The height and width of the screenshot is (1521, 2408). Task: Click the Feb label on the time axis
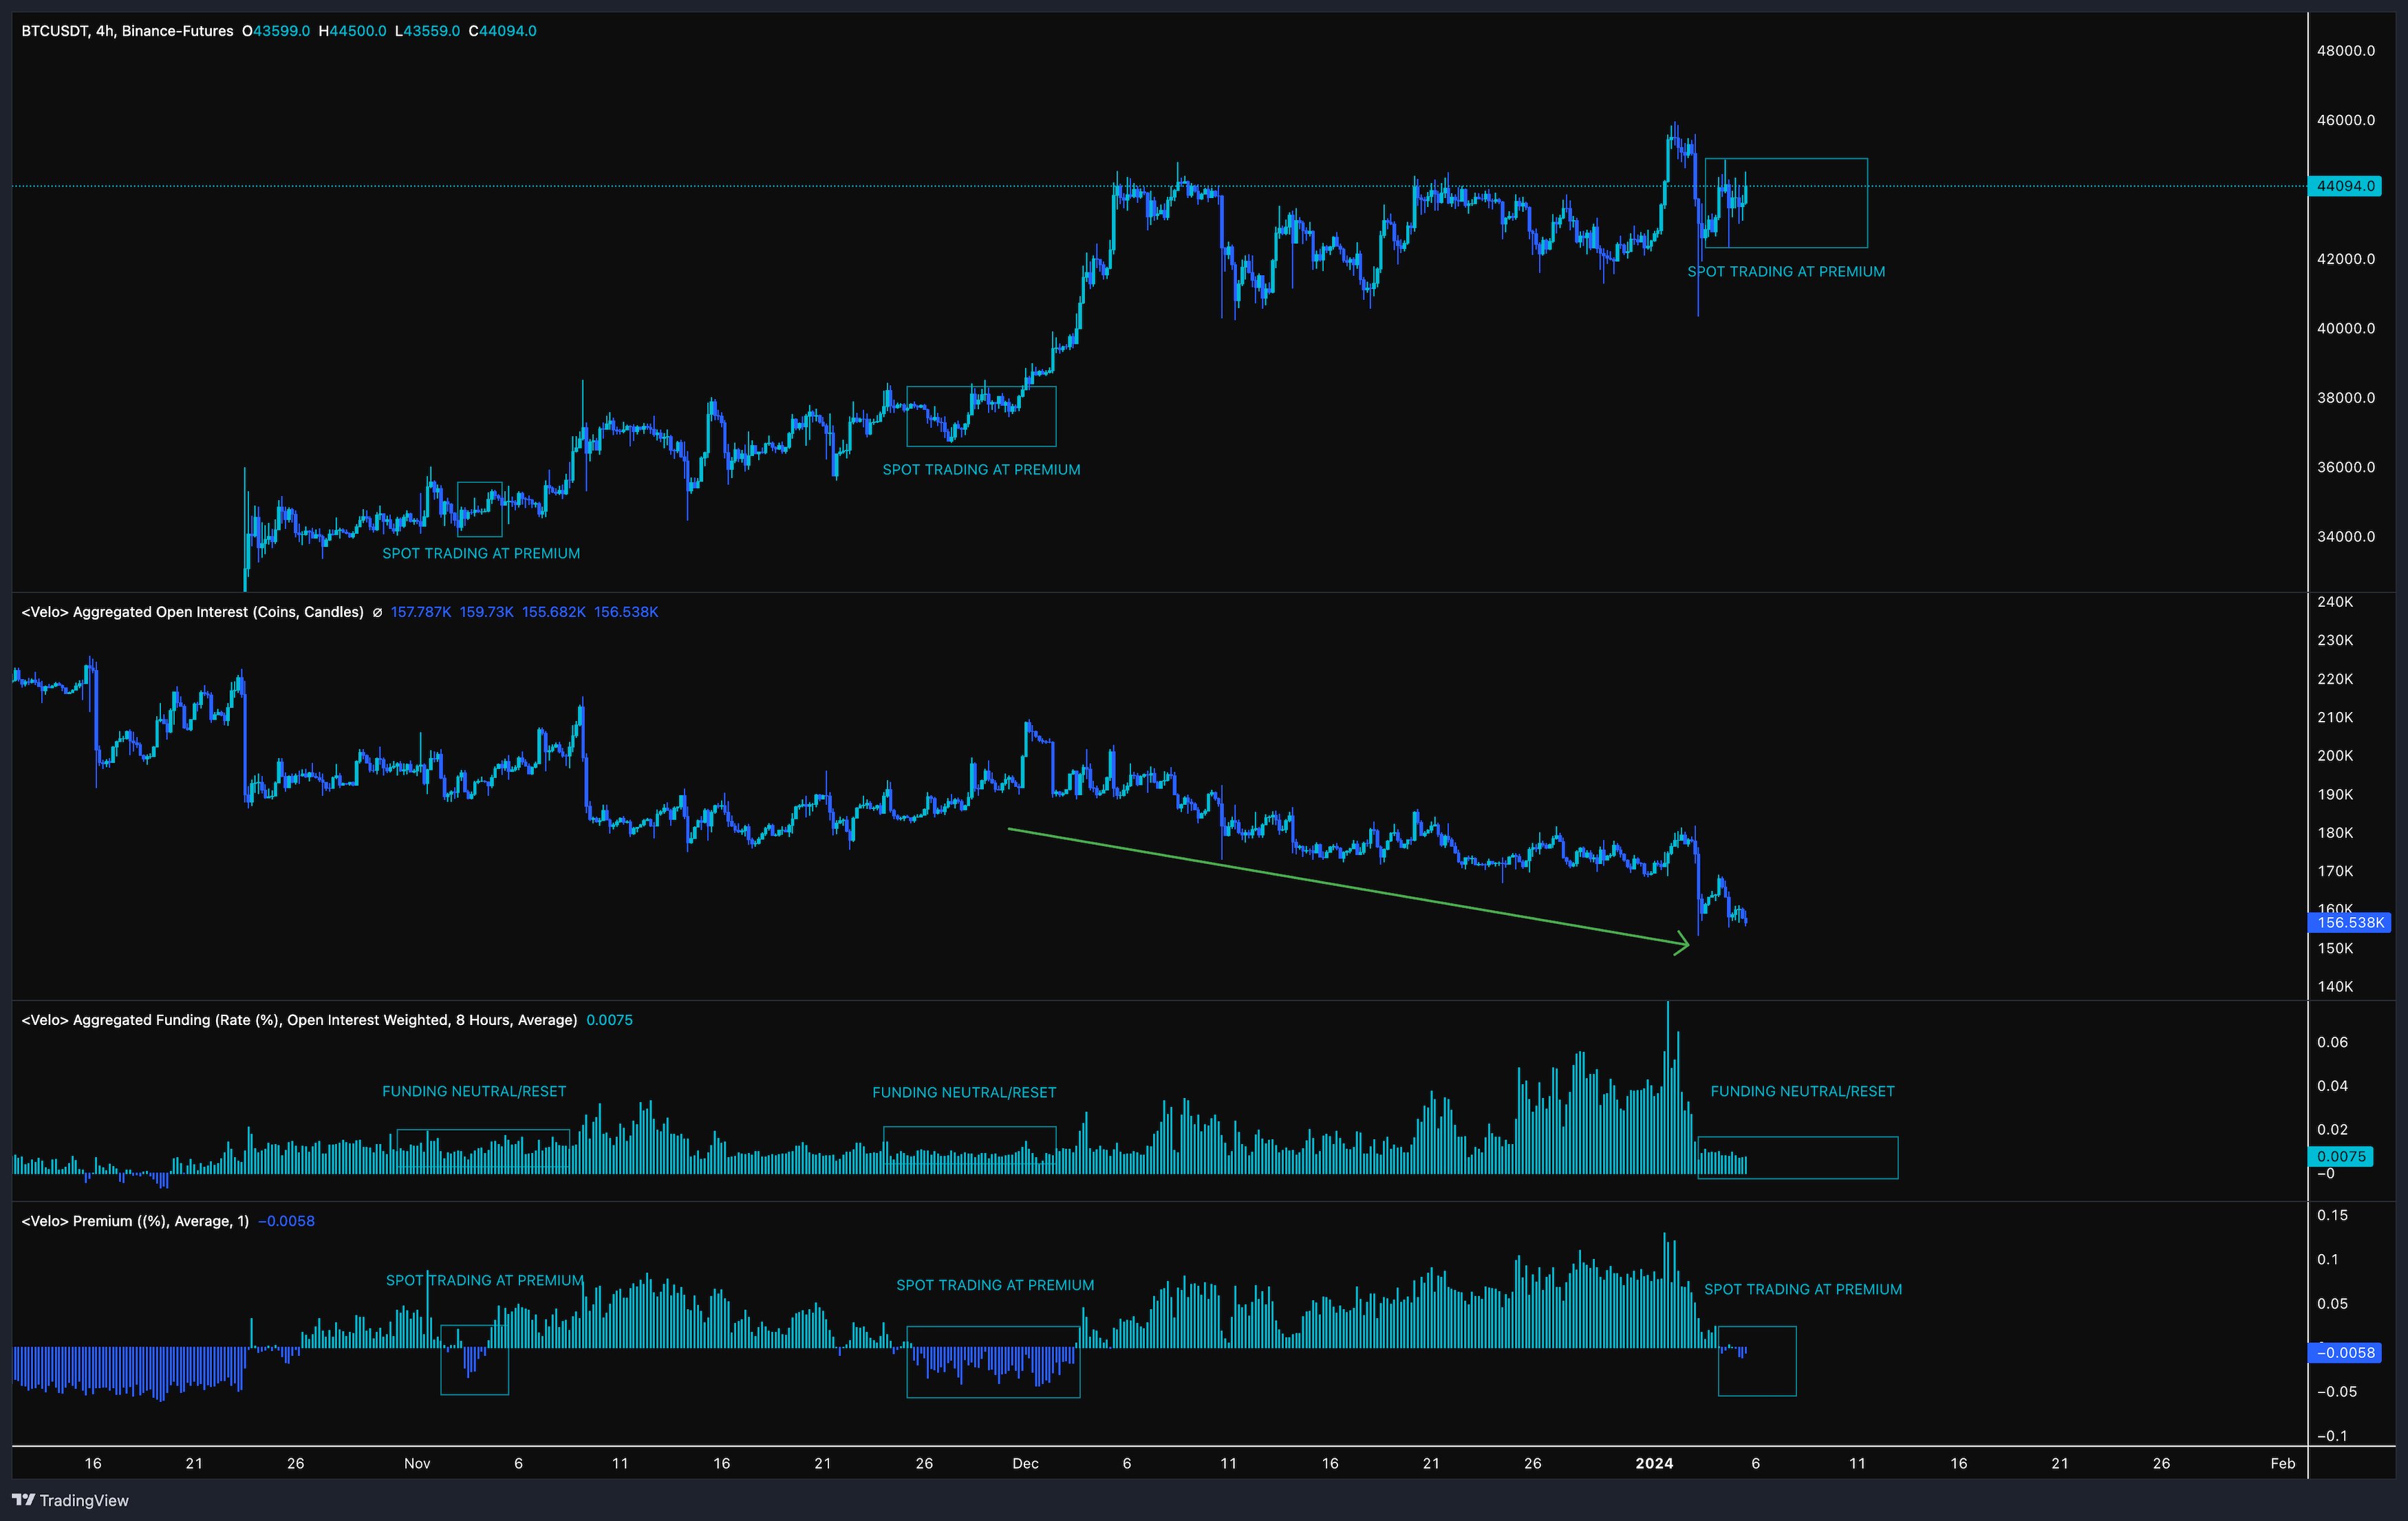click(2282, 1463)
